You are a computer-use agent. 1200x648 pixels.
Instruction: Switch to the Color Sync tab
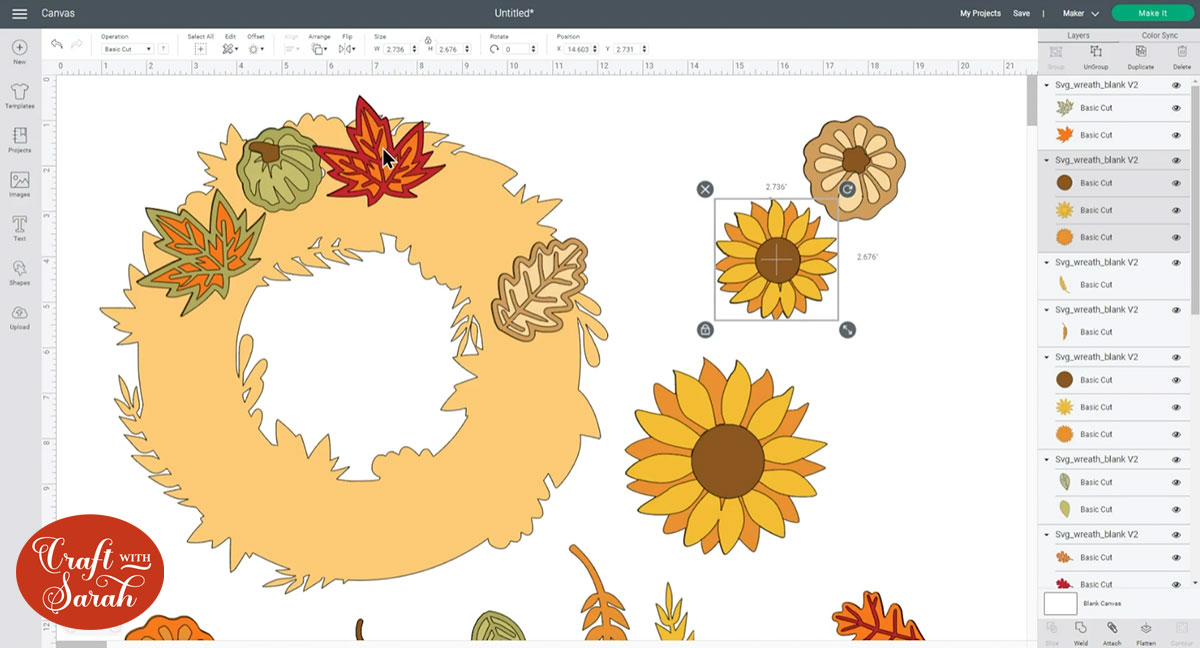point(1159,35)
